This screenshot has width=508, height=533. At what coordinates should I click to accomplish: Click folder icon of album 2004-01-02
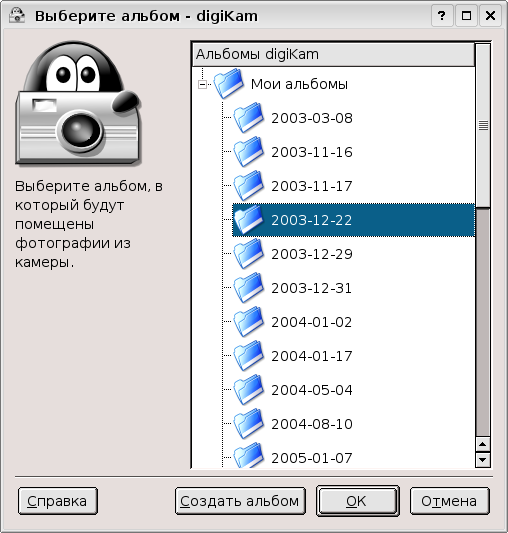[x=249, y=322]
